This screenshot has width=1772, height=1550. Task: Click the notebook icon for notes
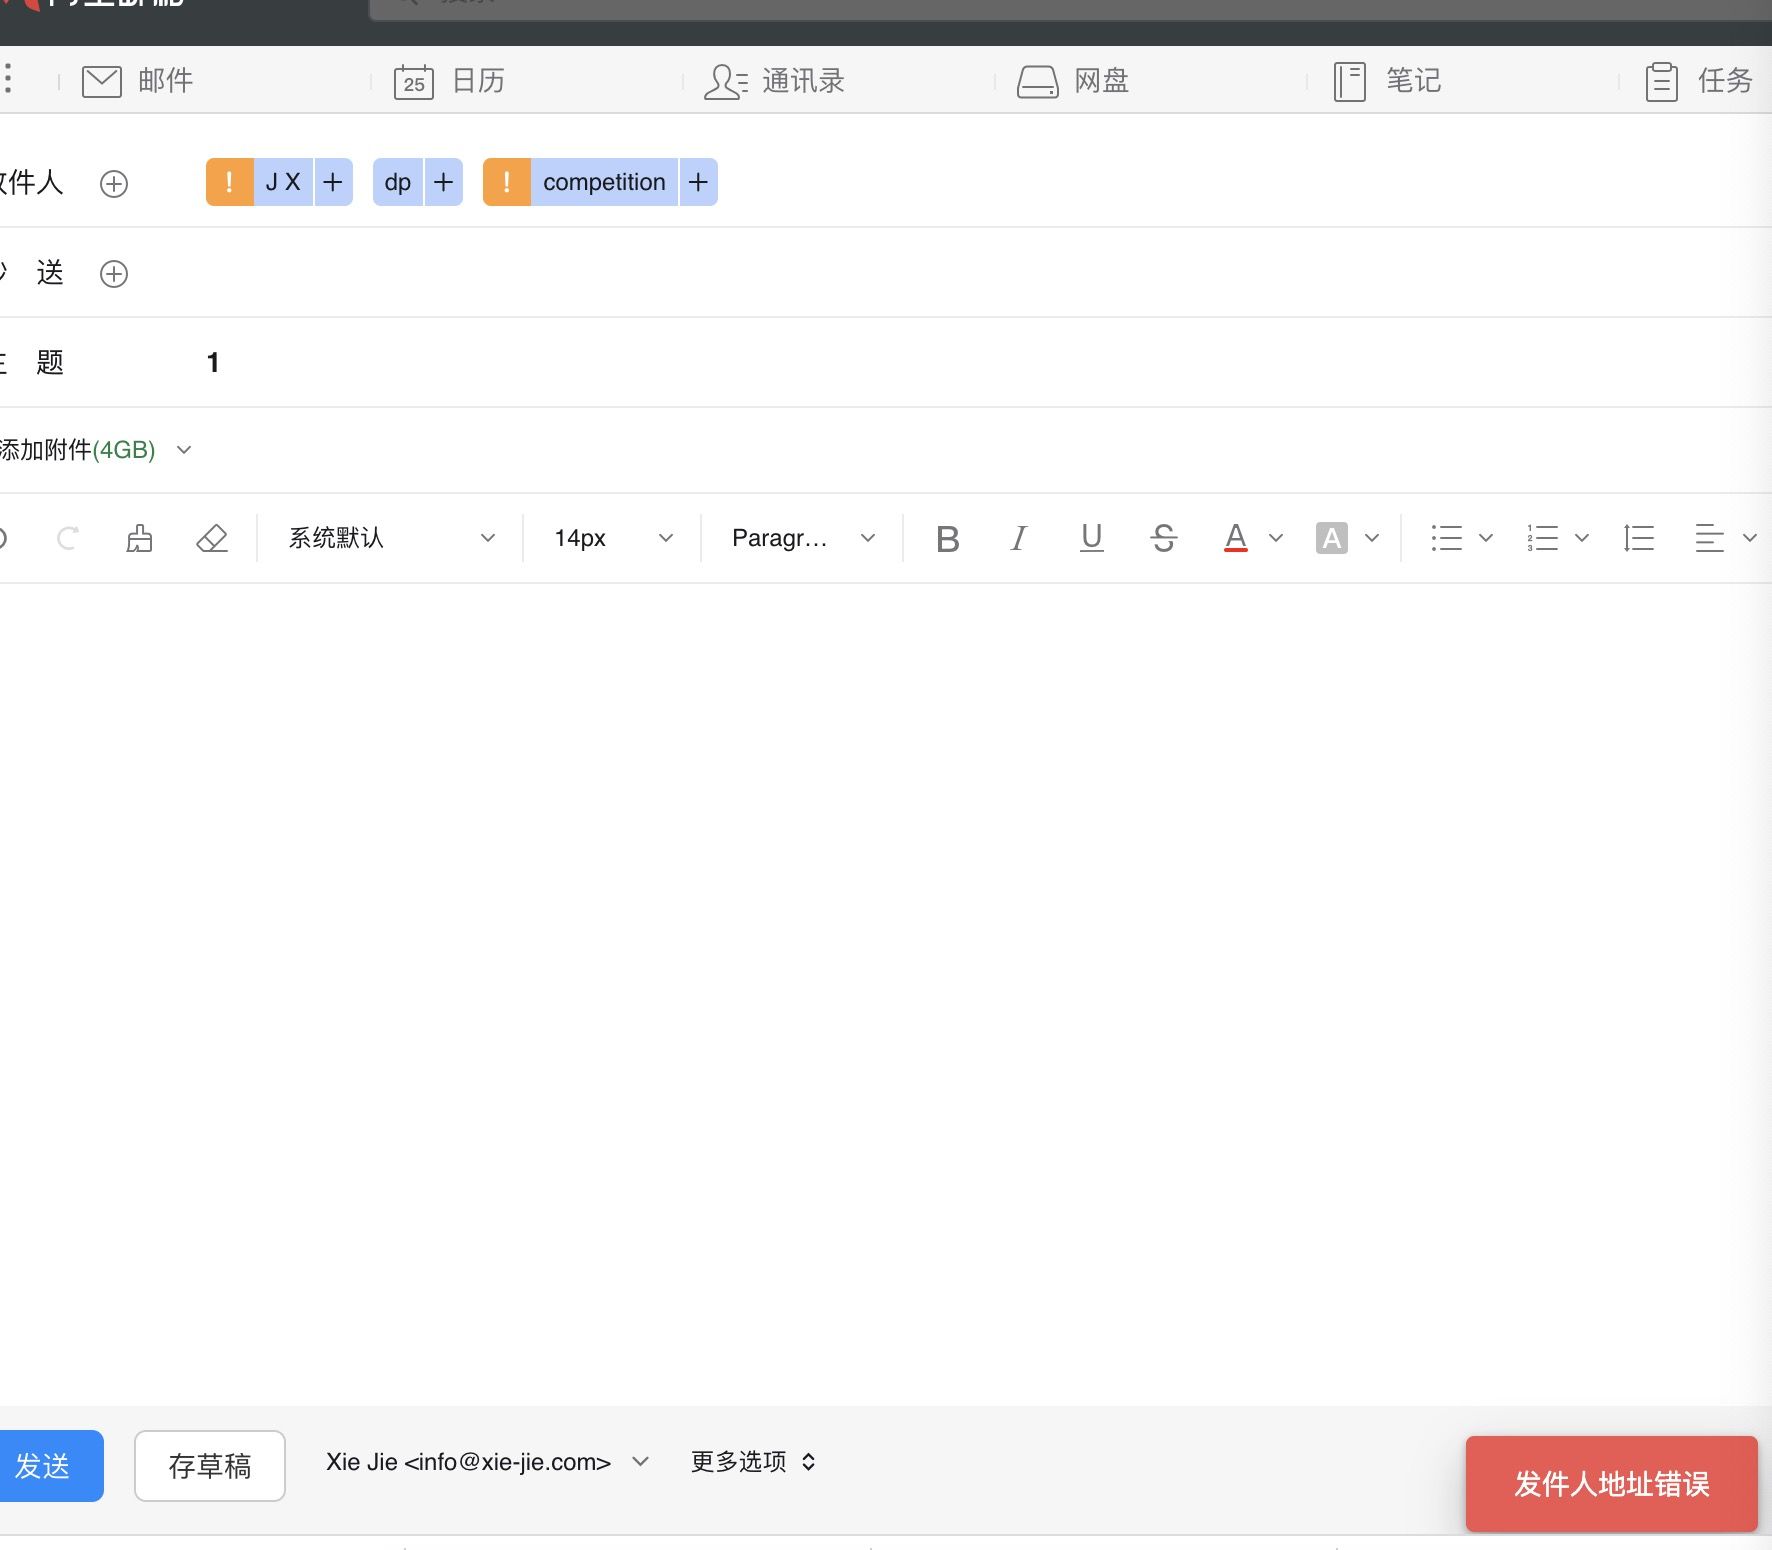coord(1350,81)
